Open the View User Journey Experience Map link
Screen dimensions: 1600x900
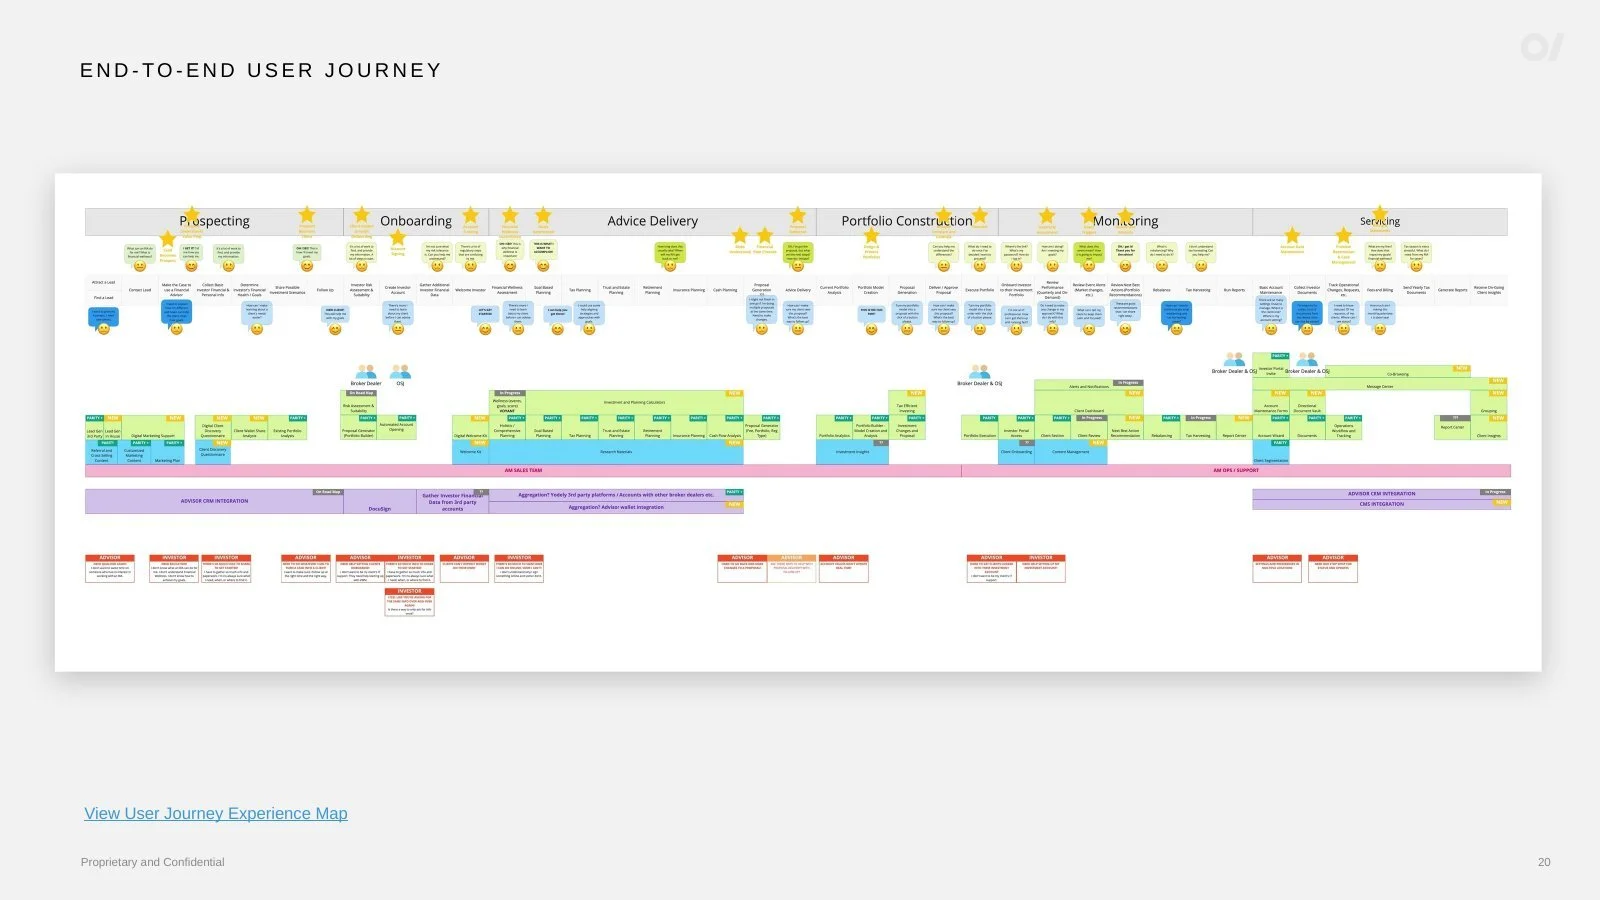point(216,813)
